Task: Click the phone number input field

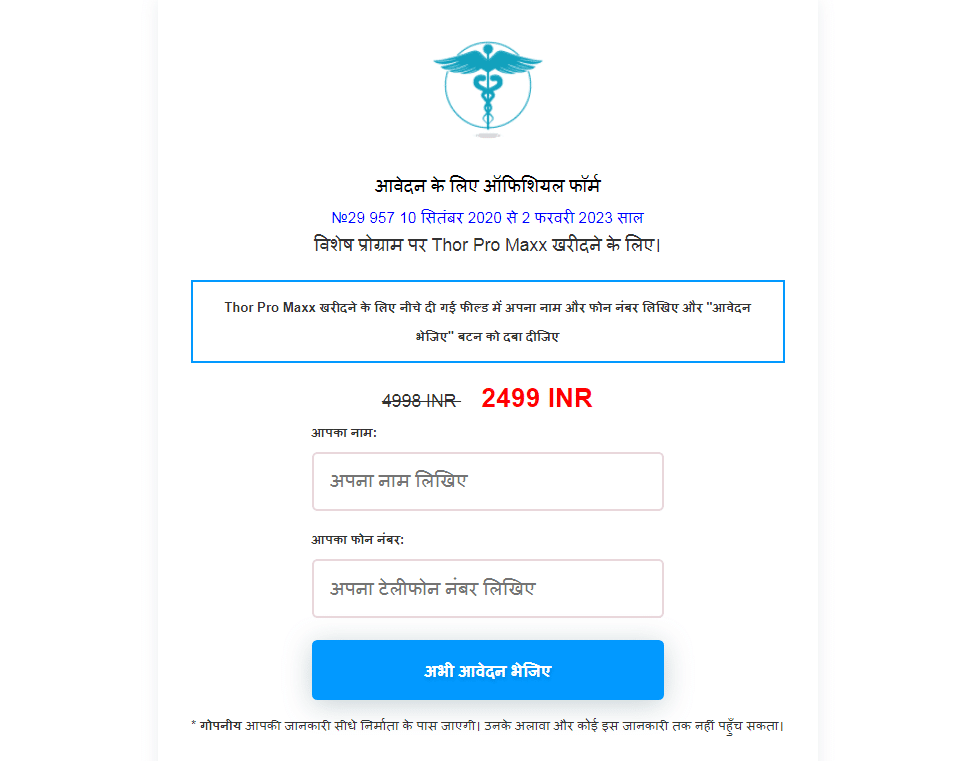Action: point(488,589)
